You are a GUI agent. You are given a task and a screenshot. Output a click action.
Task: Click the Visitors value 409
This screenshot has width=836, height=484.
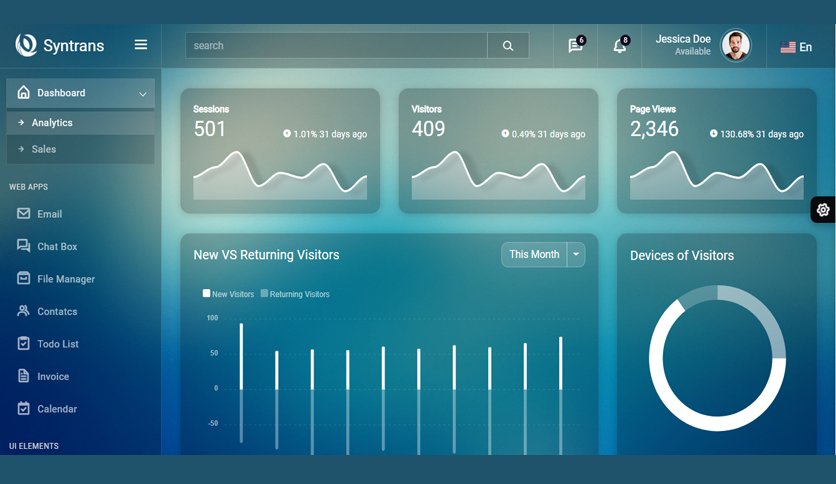point(428,128)
